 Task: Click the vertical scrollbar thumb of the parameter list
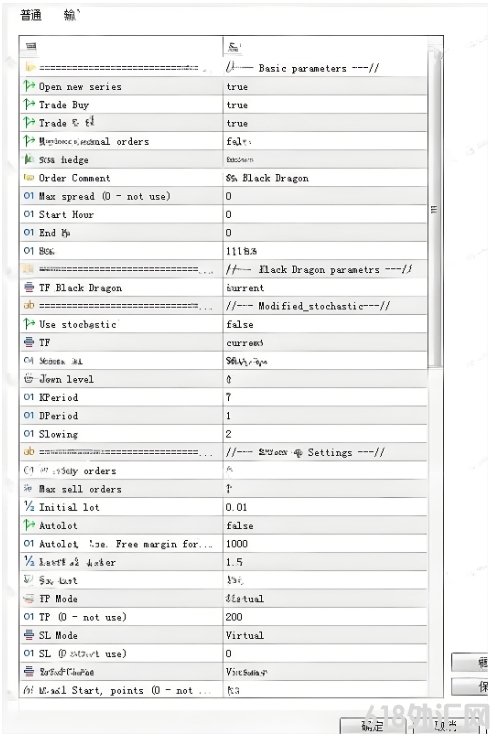(x=435, y=208)
